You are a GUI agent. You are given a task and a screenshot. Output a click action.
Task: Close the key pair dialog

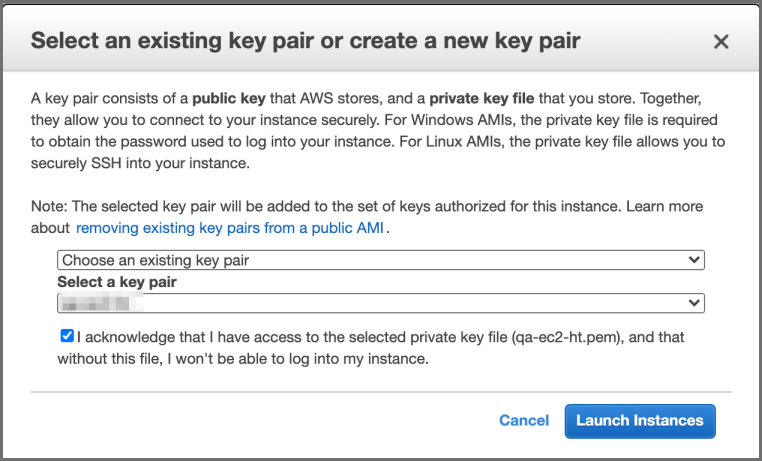(720, 42)
